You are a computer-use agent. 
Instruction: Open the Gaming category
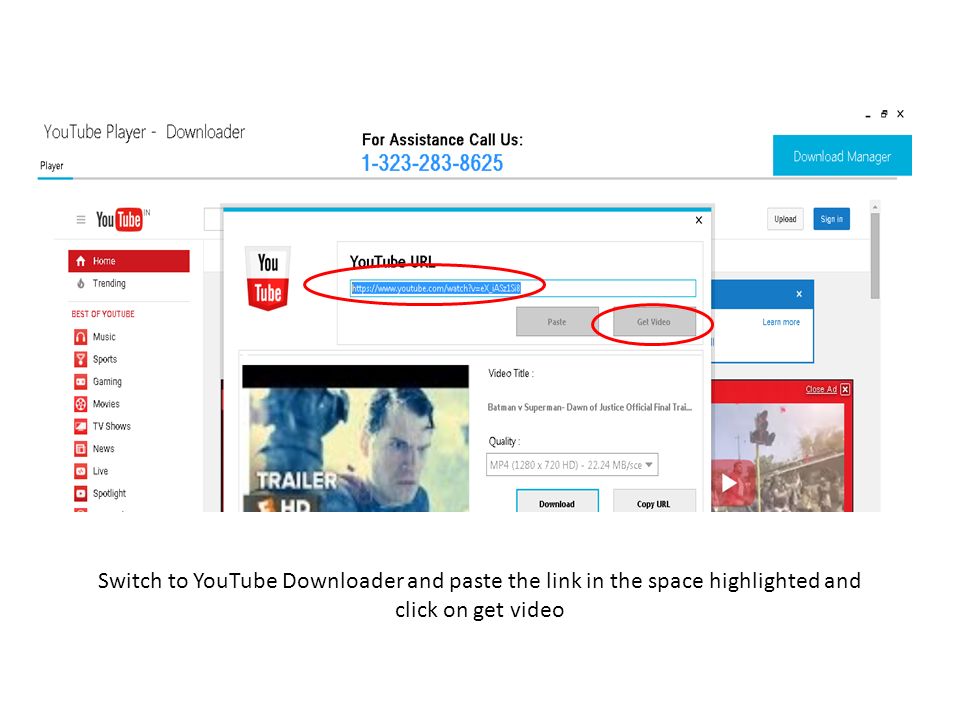107,381
